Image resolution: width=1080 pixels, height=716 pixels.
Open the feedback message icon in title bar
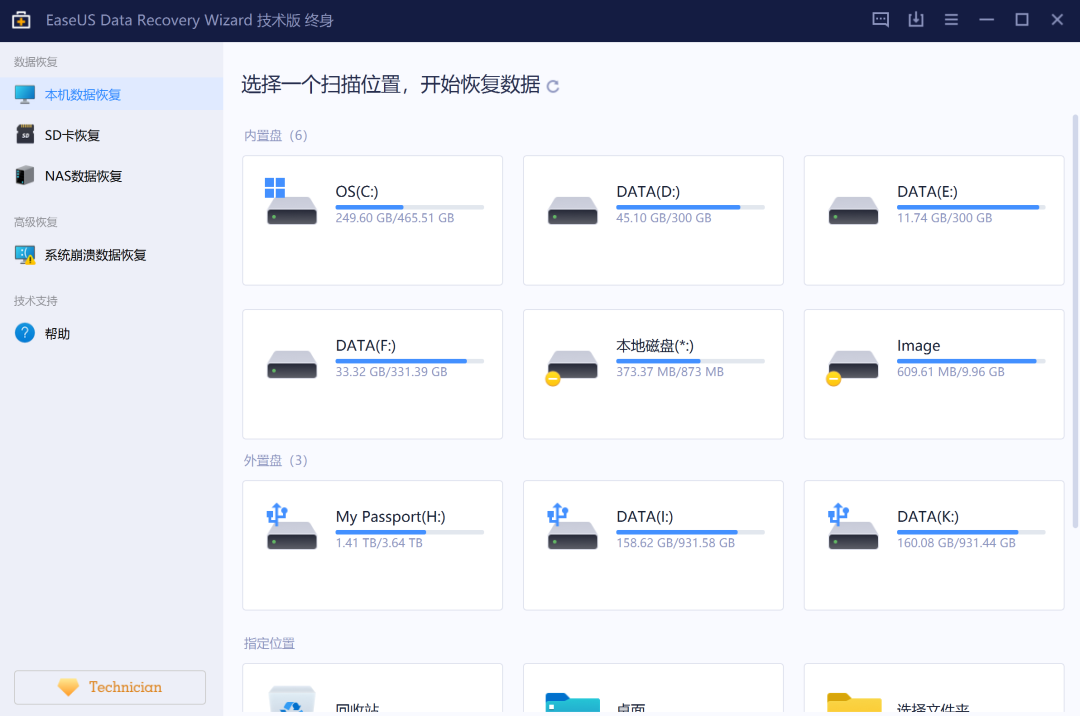pos(880,19)
